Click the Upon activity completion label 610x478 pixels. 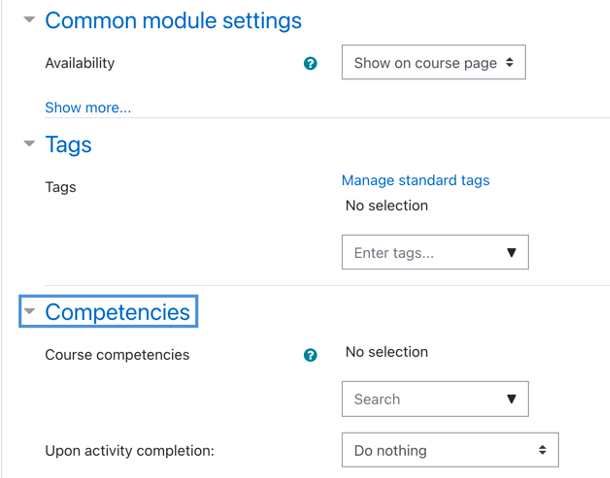tap(130, 451)
